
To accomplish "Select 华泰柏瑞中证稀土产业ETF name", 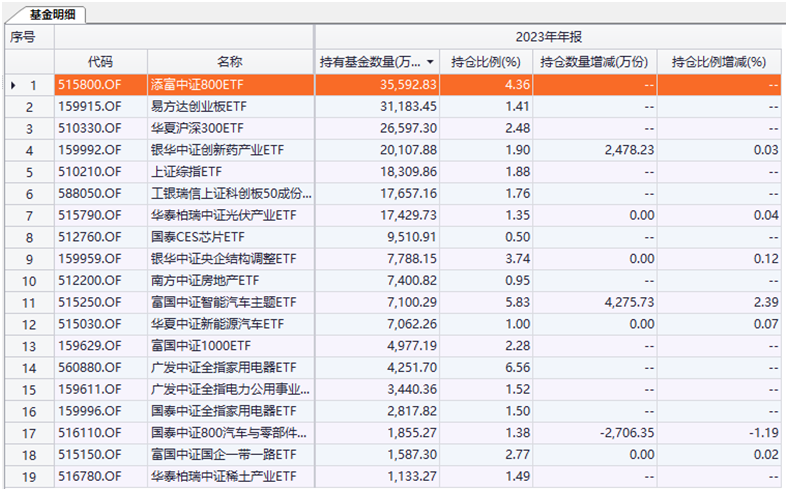I will coord(224,476).
